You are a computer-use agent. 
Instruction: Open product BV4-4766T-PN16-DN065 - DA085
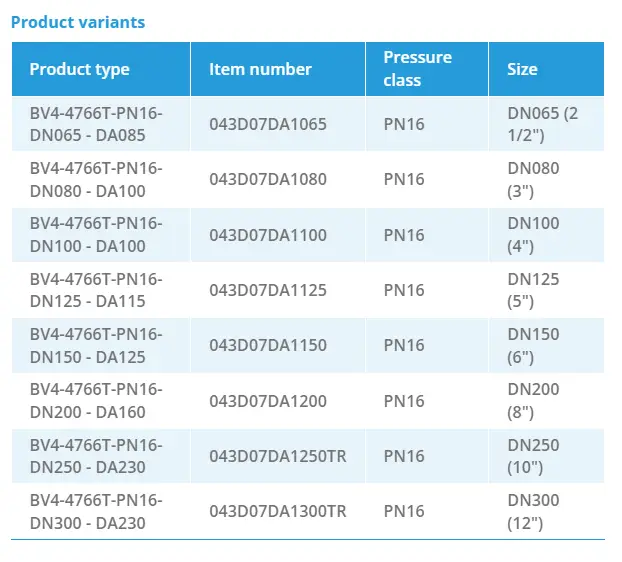[x=96, y=124]
